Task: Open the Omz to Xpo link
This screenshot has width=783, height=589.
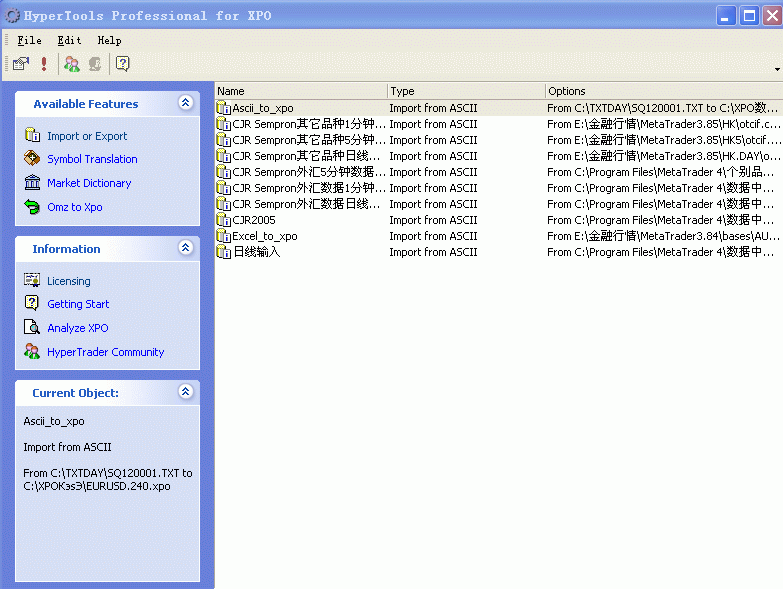Action: [74, 207]
